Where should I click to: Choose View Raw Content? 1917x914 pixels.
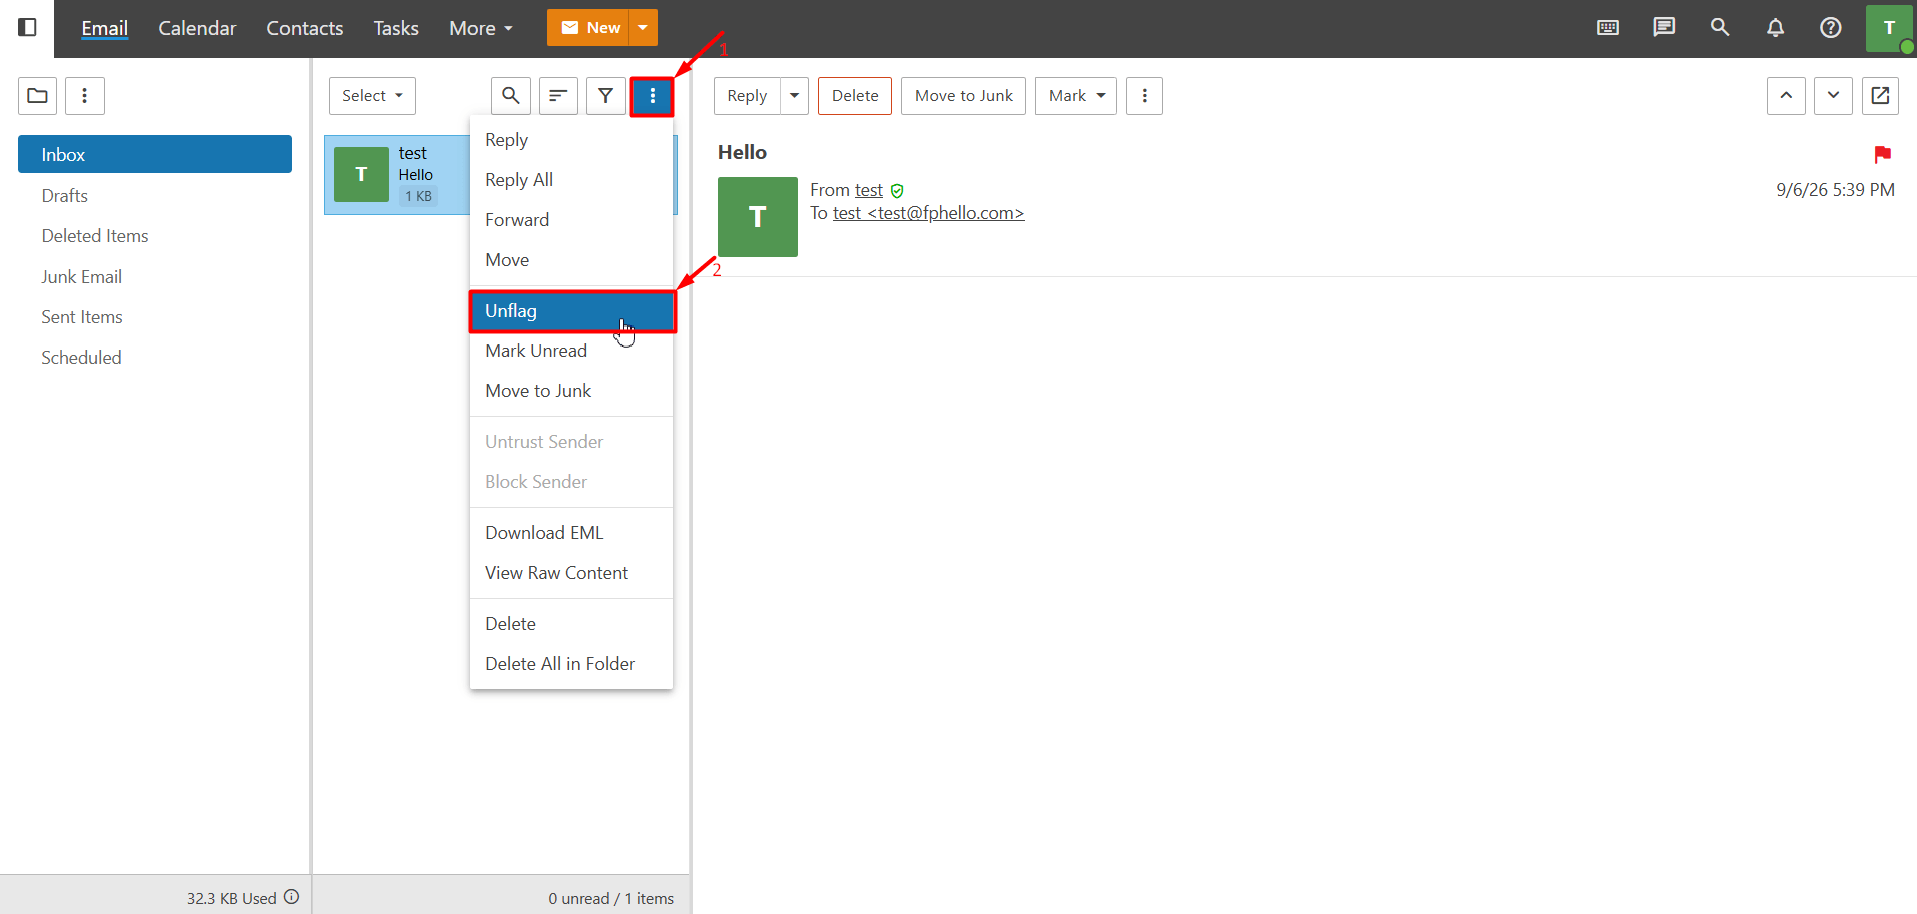pyautogui.click(x=571, y=573)
